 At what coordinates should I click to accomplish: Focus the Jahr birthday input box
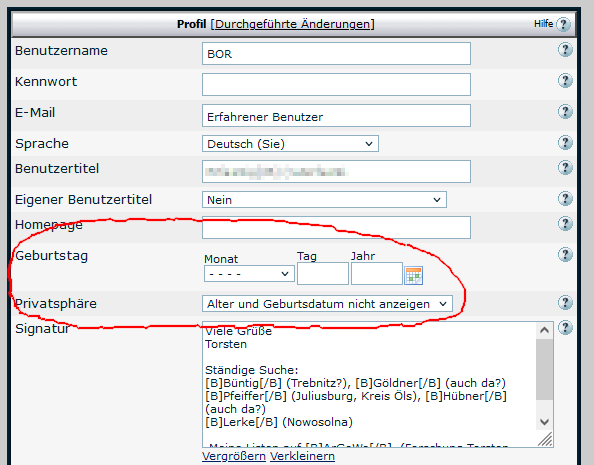click(377, 274)
